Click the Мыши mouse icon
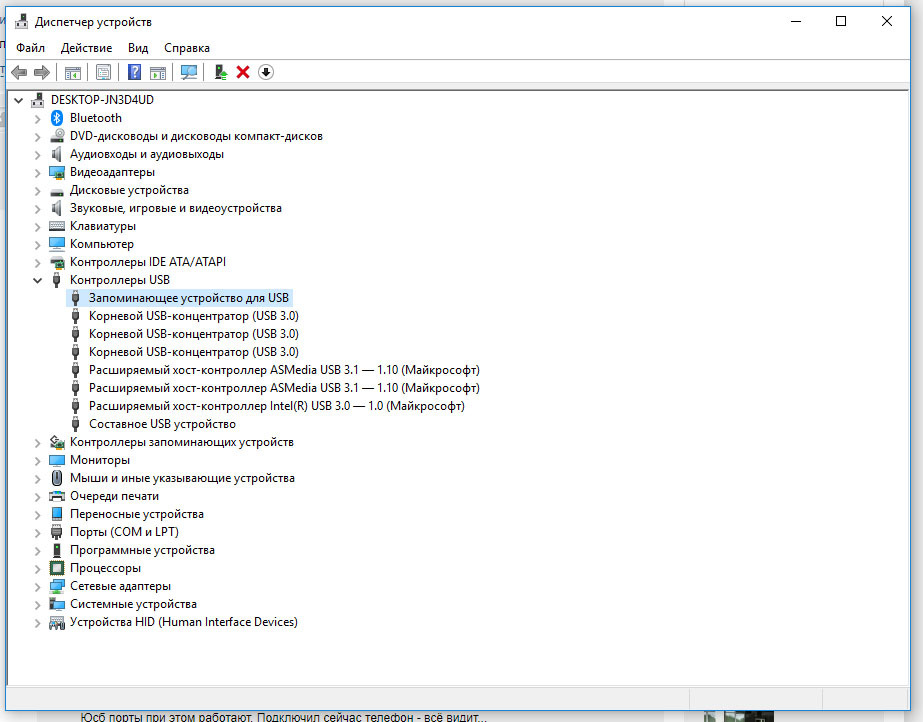This screenshot has width=923, height=722. click(57, 478)
